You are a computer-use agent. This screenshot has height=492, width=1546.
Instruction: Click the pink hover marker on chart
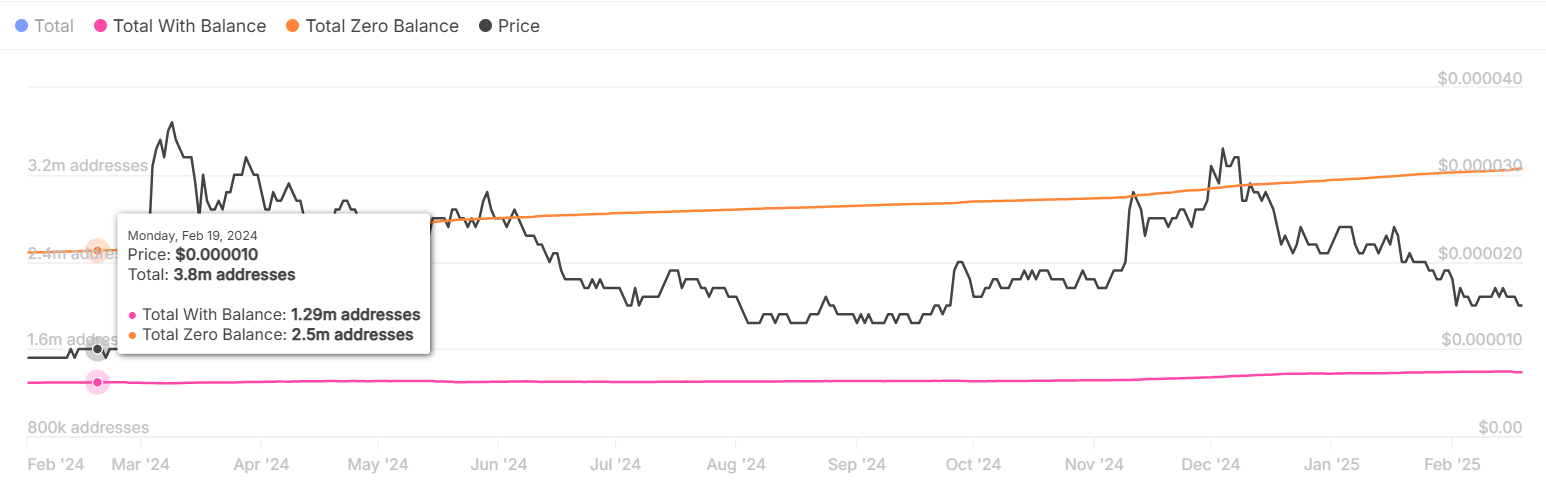[97, 383]
